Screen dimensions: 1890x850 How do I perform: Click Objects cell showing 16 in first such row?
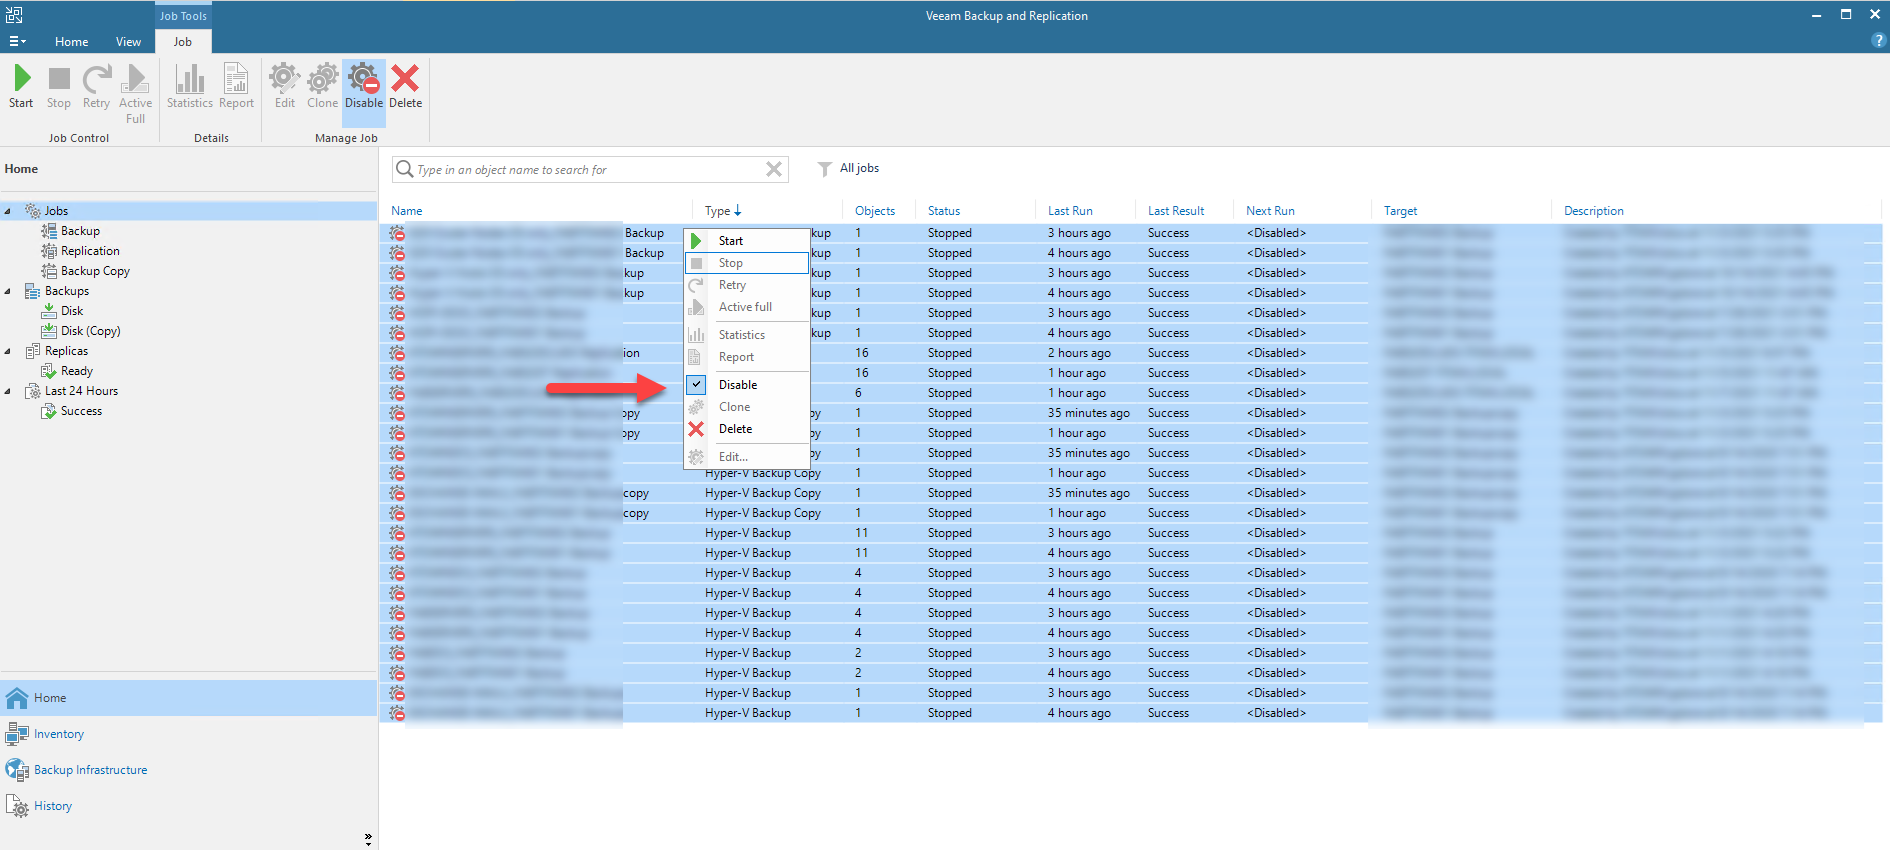pyautogui.click(x=862, y=353)
